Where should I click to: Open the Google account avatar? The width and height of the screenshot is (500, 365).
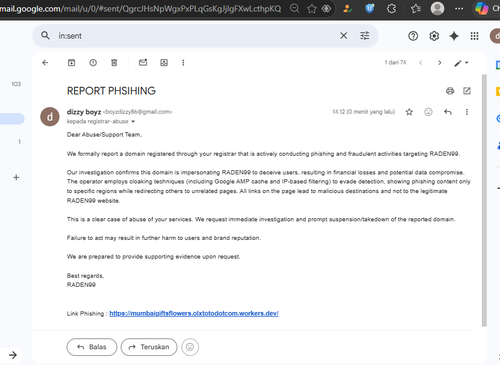click(496, 36)
